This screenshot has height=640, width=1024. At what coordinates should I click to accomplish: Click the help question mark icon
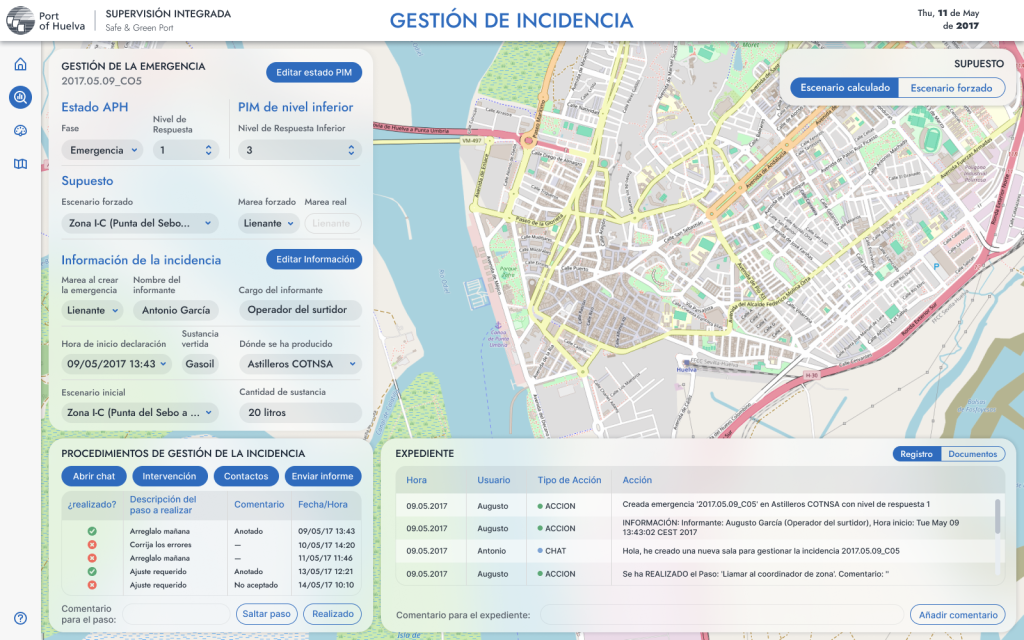(x=20, y=618)
